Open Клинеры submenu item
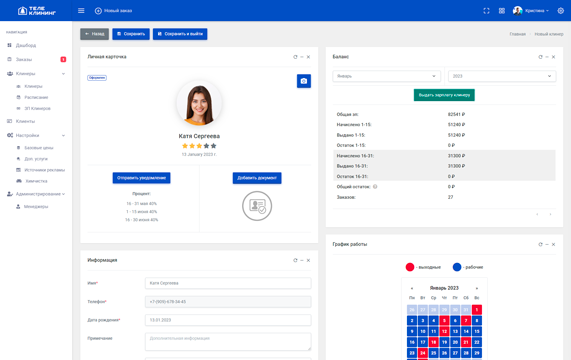Viewport: 571px width, 360px height. [x=33, y=86]
